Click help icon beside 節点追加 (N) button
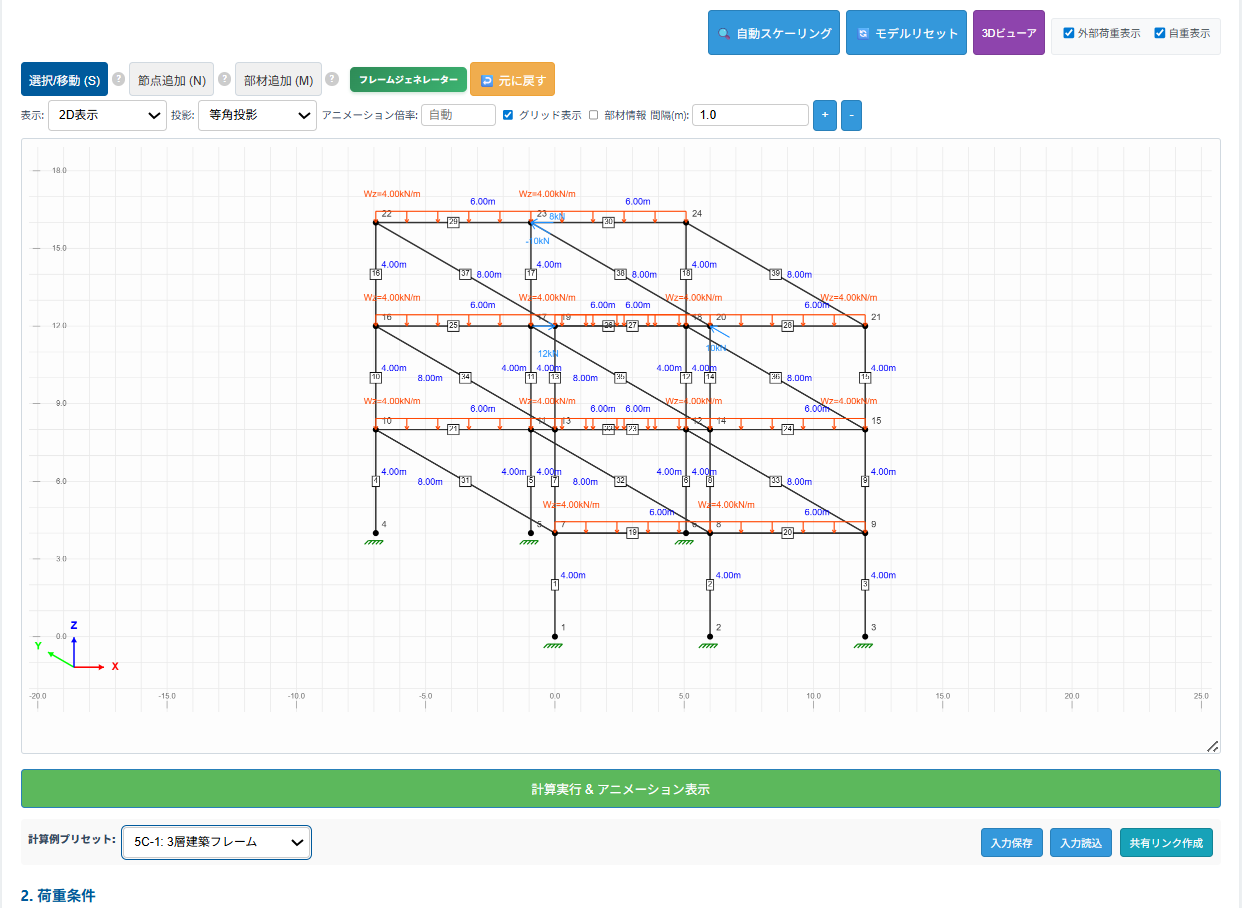Screen dimensions: 1242x908 point(224,79)
